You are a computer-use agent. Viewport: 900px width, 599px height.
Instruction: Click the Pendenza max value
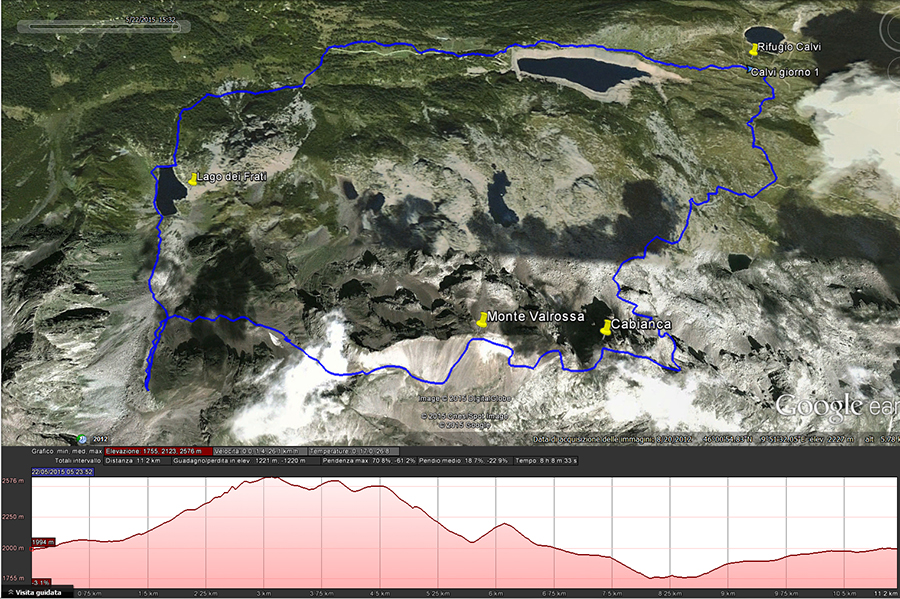368,461
